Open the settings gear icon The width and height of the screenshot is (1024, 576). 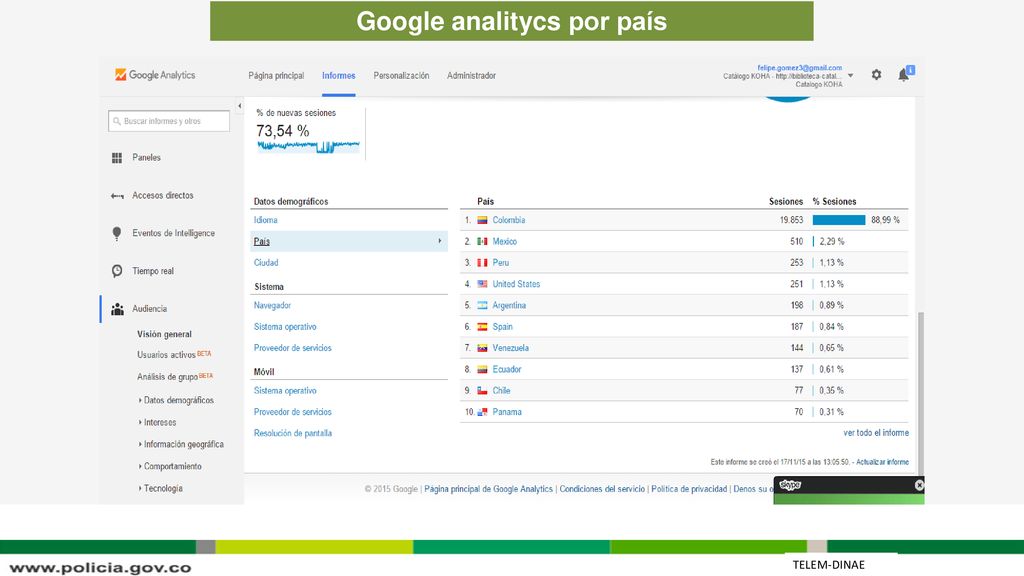pyautogui.click(x=876, y=74)
